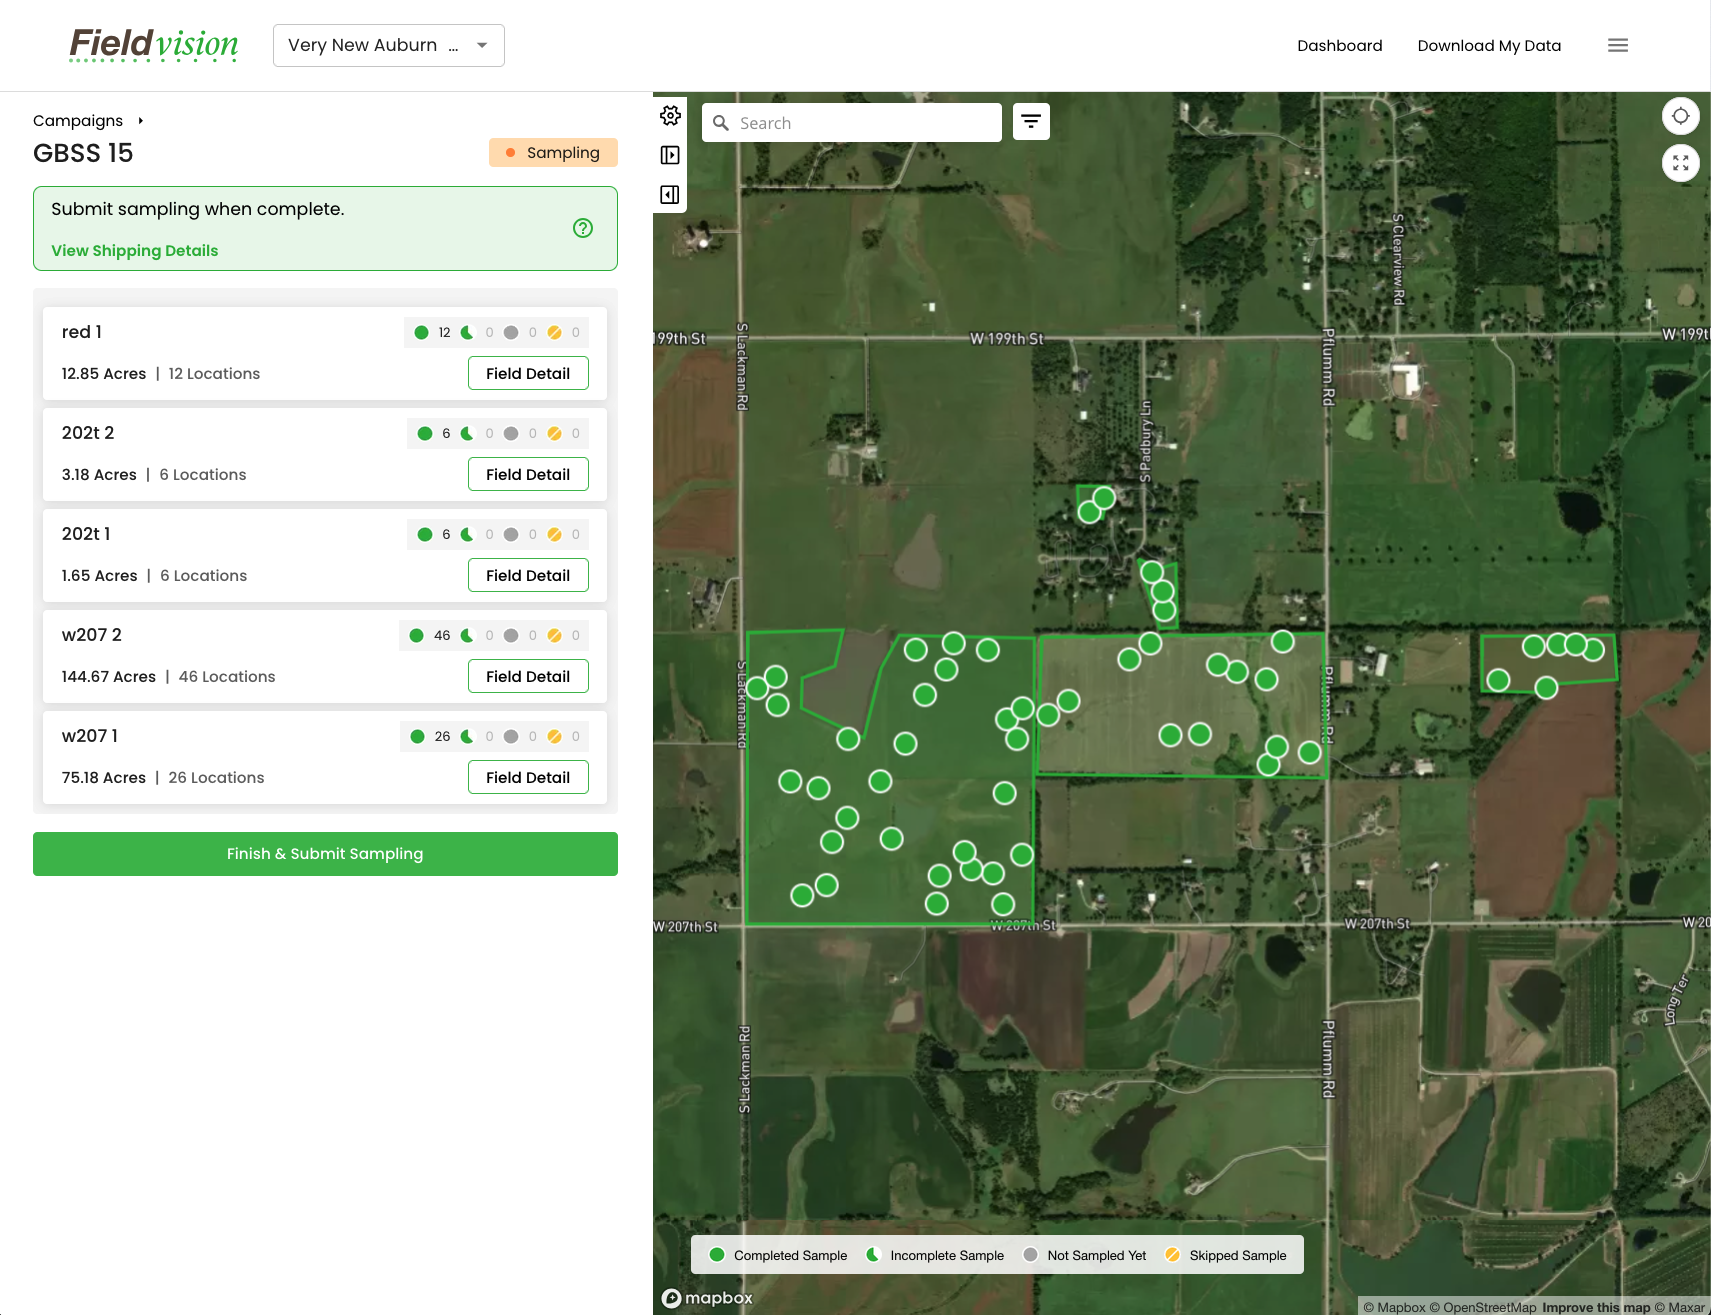Open the filter icon beside the search bar

pos(1031,120)
